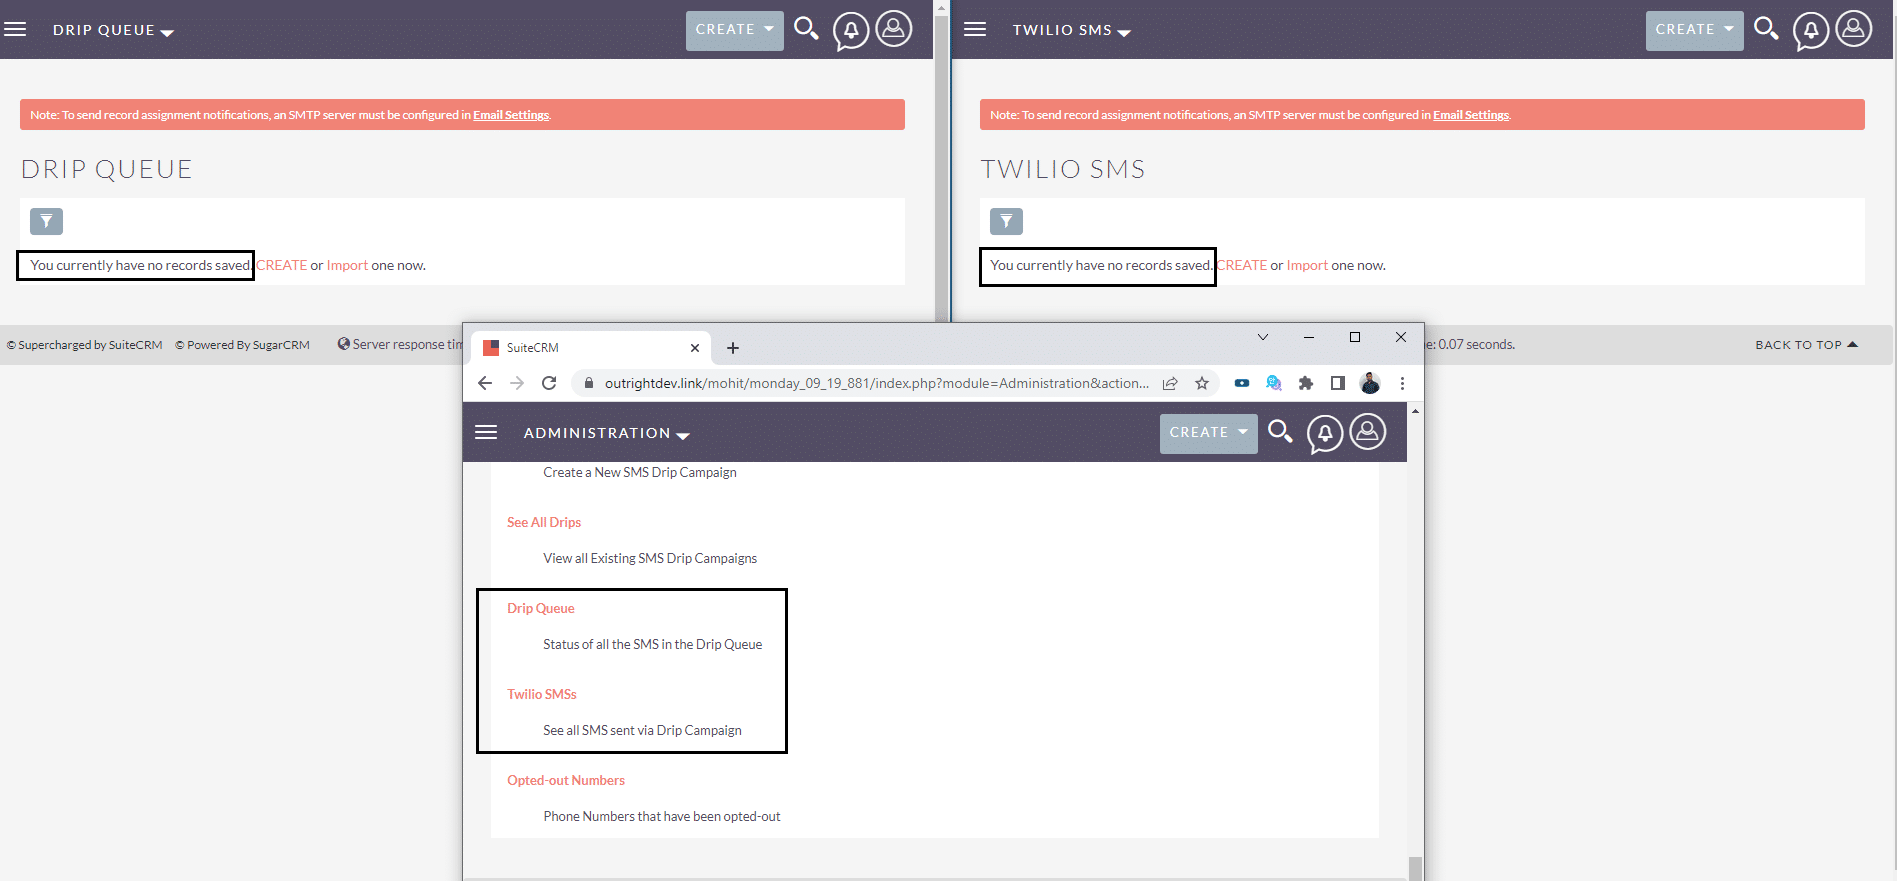Click the search extension icon
The height and width of the screenshot is (881, 1897).
point(1274,383)
